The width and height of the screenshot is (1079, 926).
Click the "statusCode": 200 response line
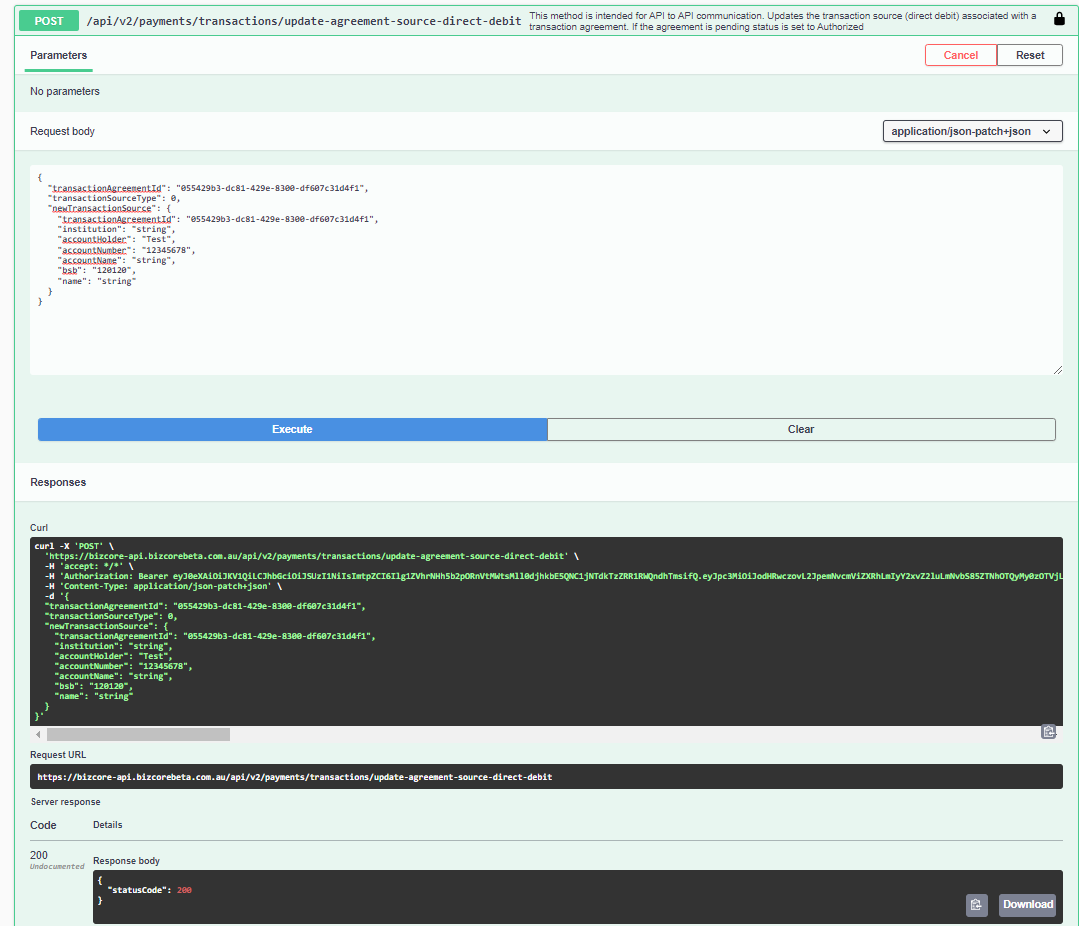(149, 890)
